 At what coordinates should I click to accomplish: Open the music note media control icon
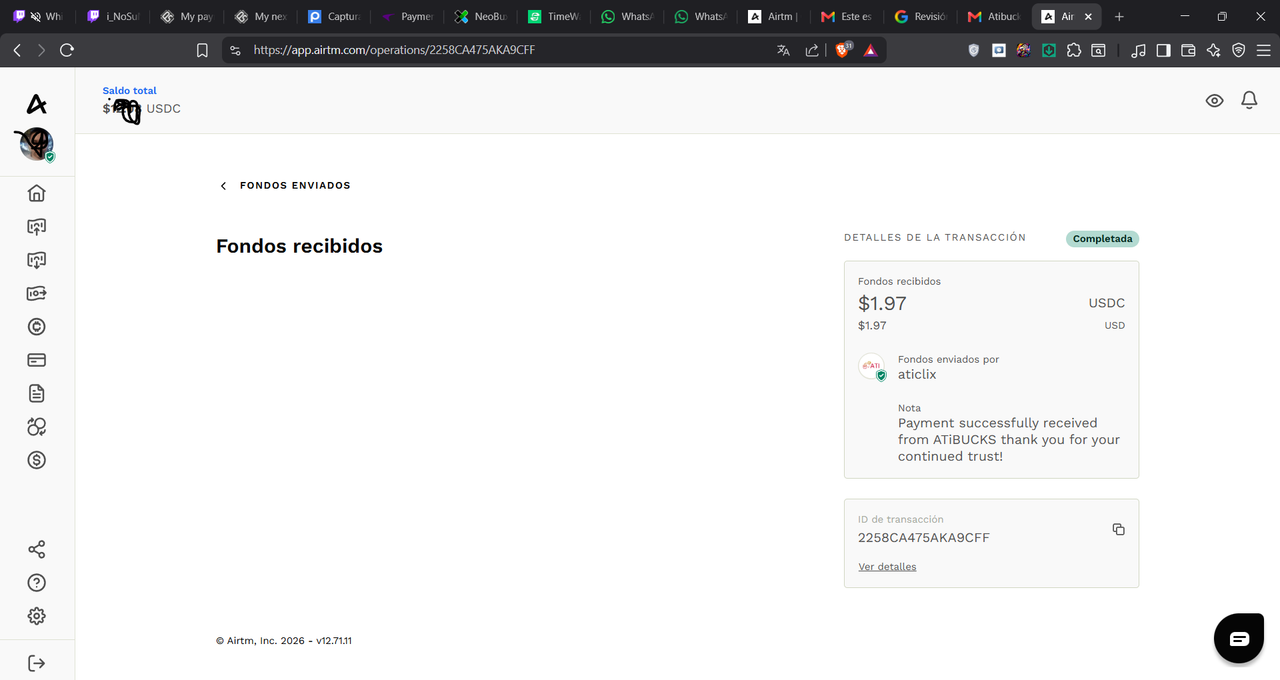[x=1138, y=50]
